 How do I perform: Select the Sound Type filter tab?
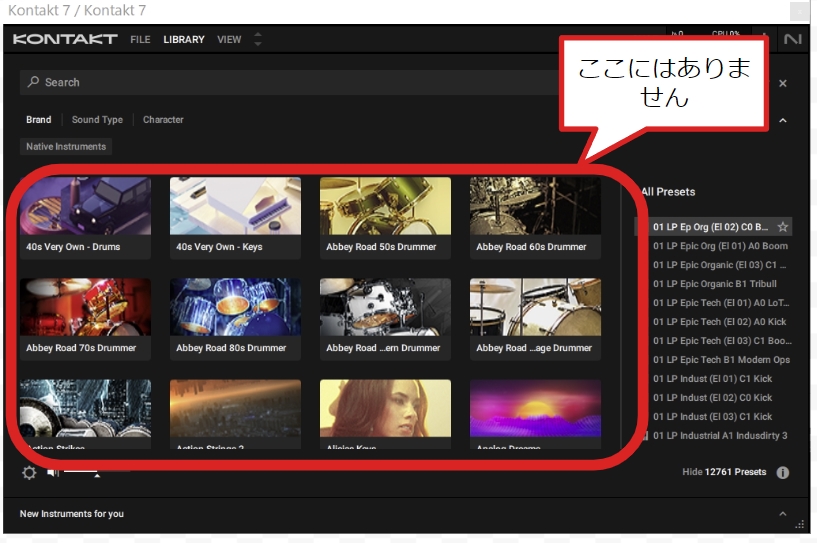point(97,120)
